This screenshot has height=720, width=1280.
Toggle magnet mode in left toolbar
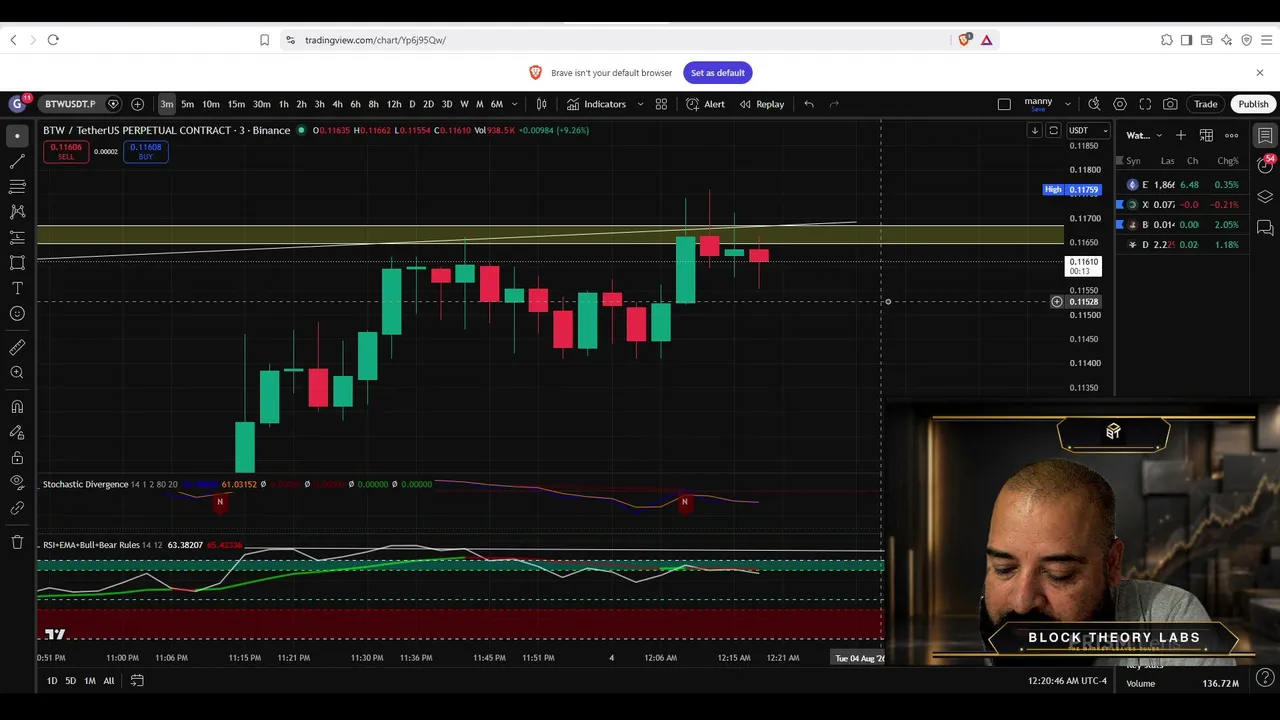(17, 407)
